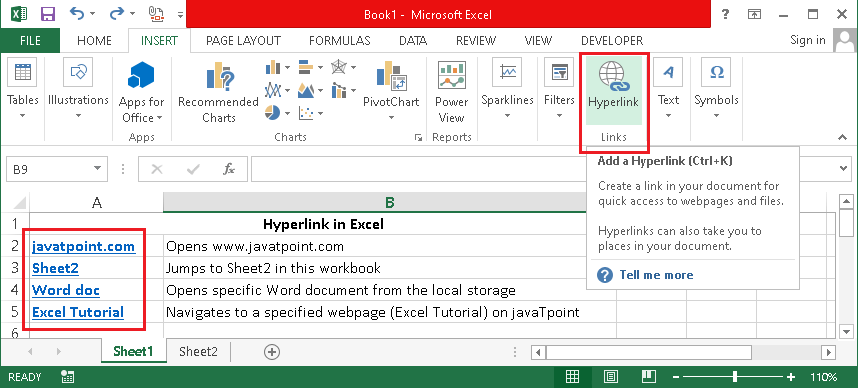Click the Undo arrow
This screenshot has height=388, width=858.
point(77,14)
